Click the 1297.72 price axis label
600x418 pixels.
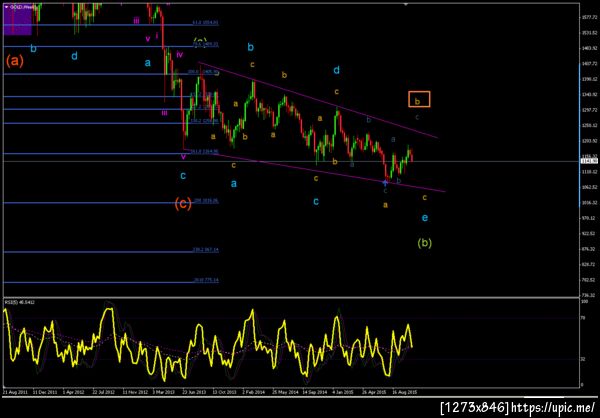click(x=589, y=109)
